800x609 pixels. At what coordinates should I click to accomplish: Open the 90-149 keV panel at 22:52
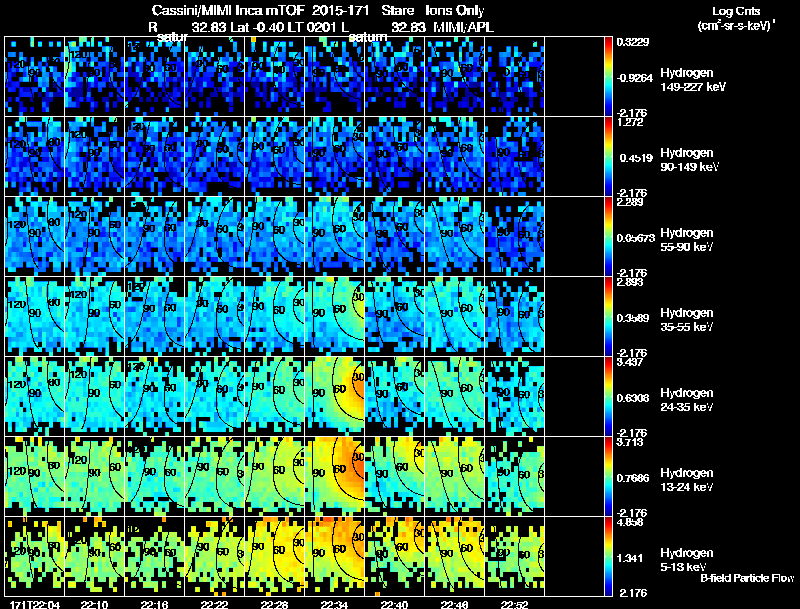click(x=515, y=157)
